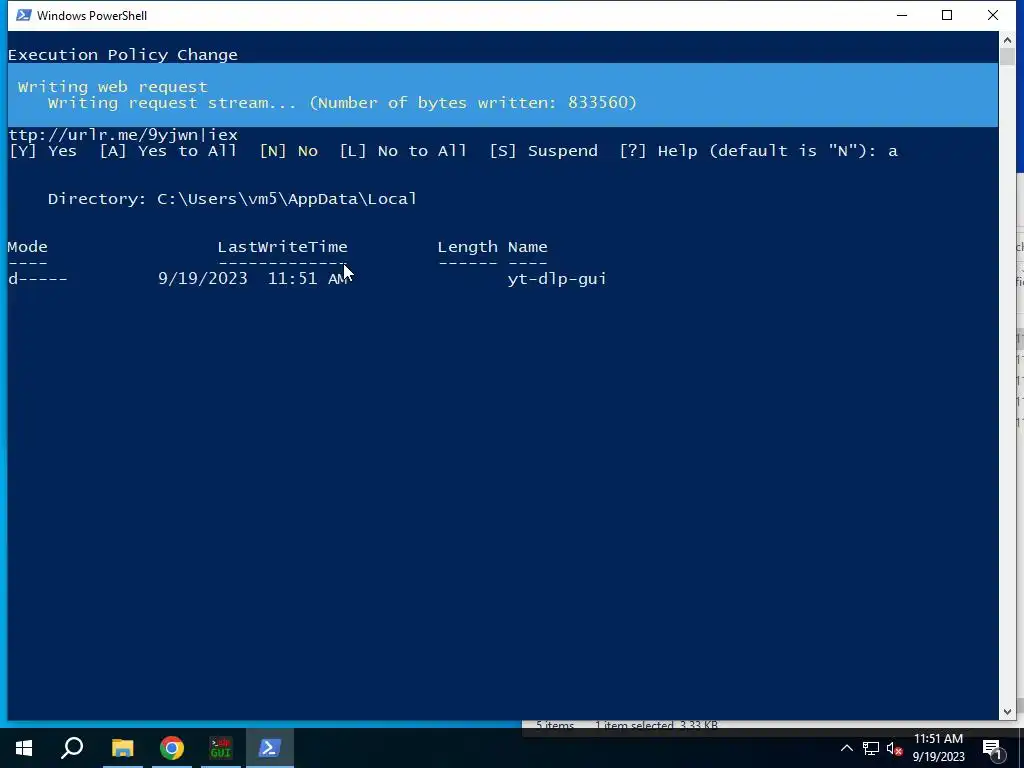Launch Google Chrome from taskbar
Image resolution: width=1024 pixels, height=768 pixels.
pyautogui.click(x=172, y=748)
